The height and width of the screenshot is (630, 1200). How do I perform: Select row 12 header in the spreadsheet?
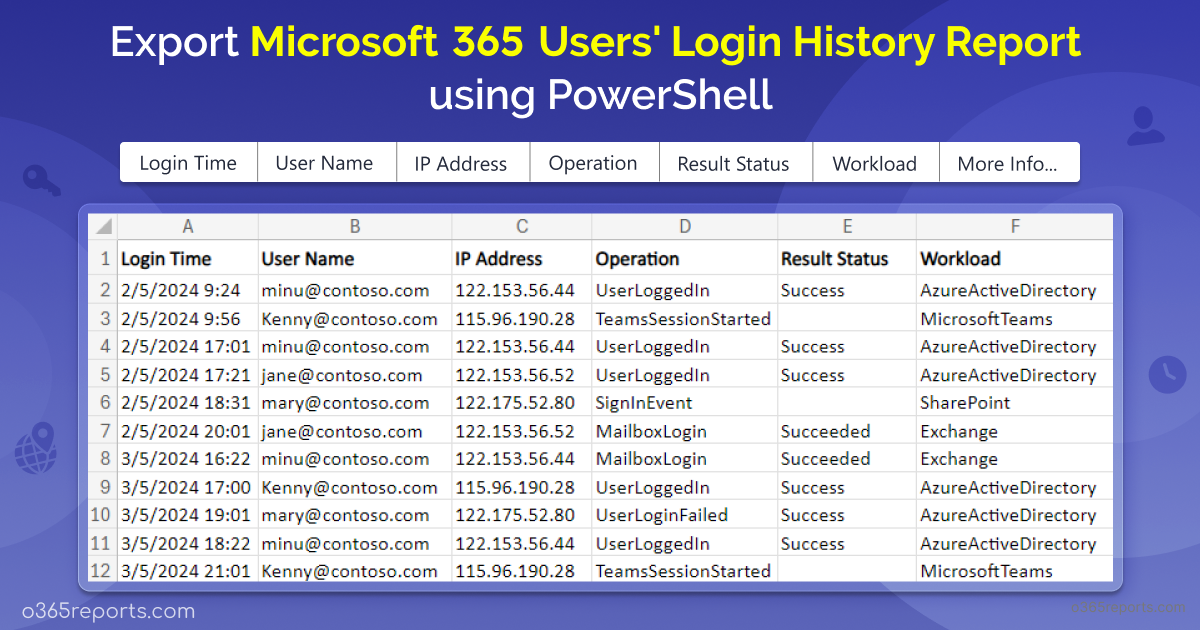[103, 571]
